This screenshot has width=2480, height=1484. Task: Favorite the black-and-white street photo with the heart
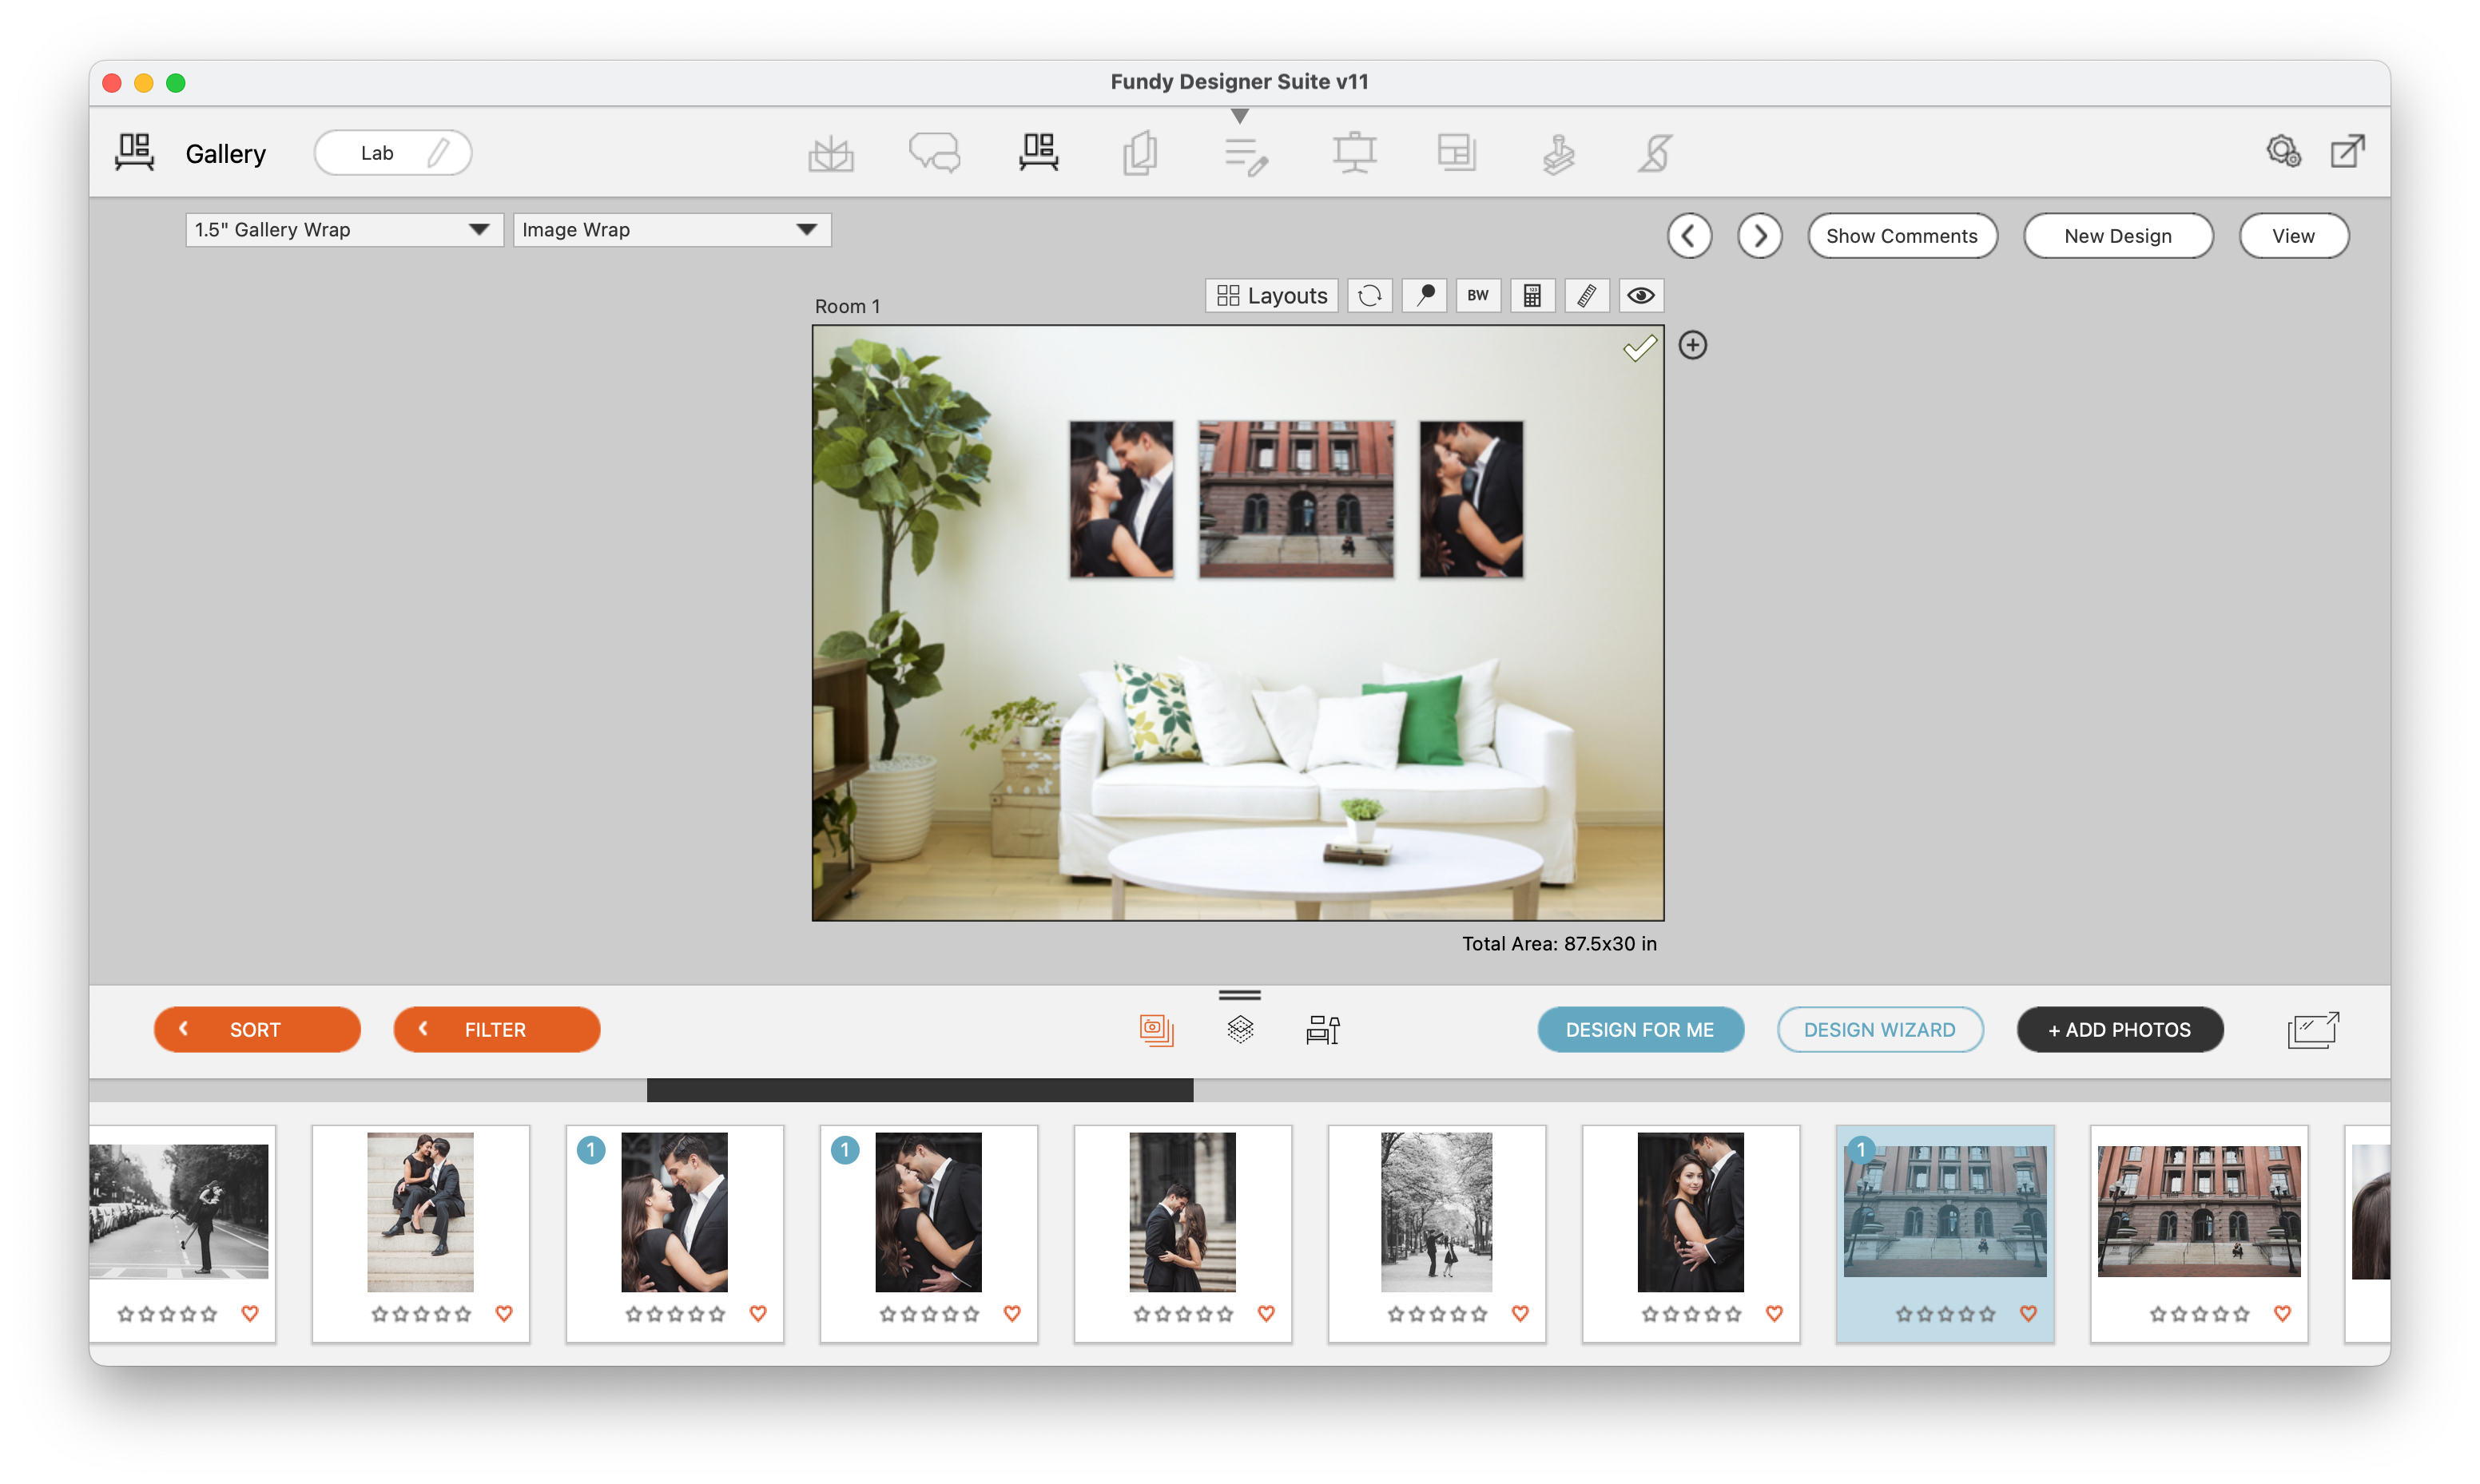pos(250,1313)
